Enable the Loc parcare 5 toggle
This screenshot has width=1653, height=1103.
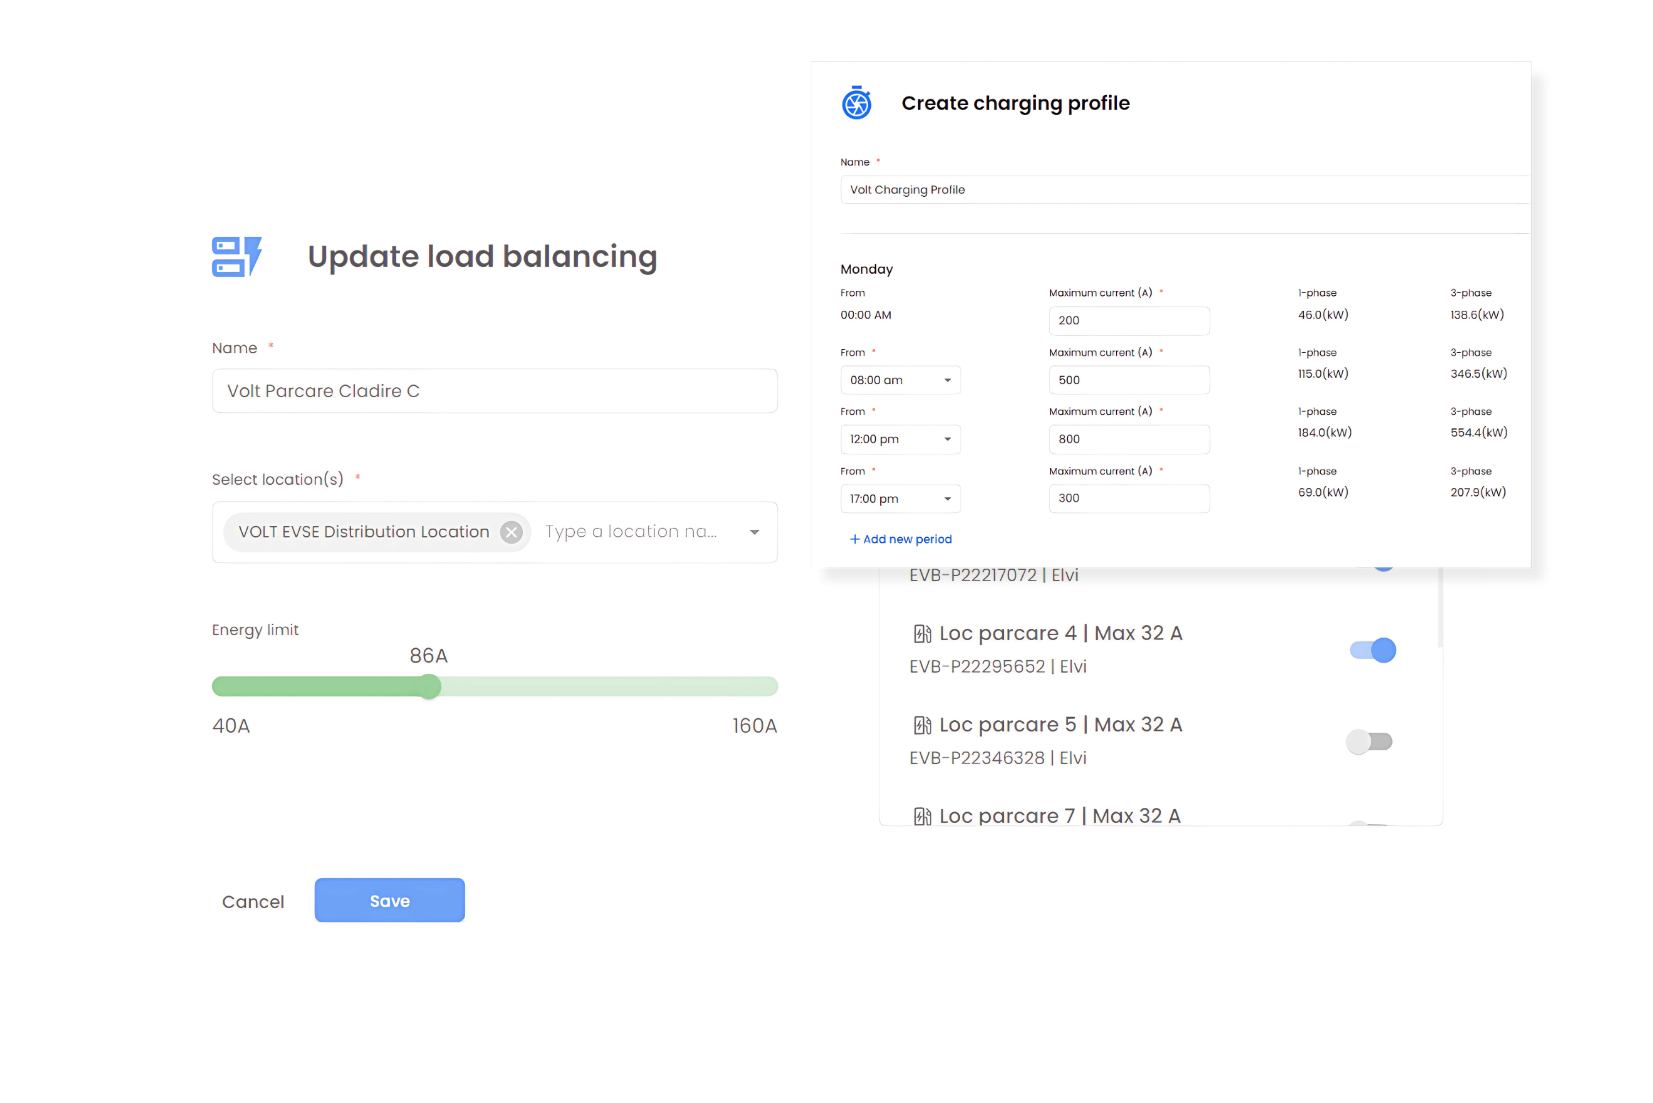click(x=1369, y=742)
